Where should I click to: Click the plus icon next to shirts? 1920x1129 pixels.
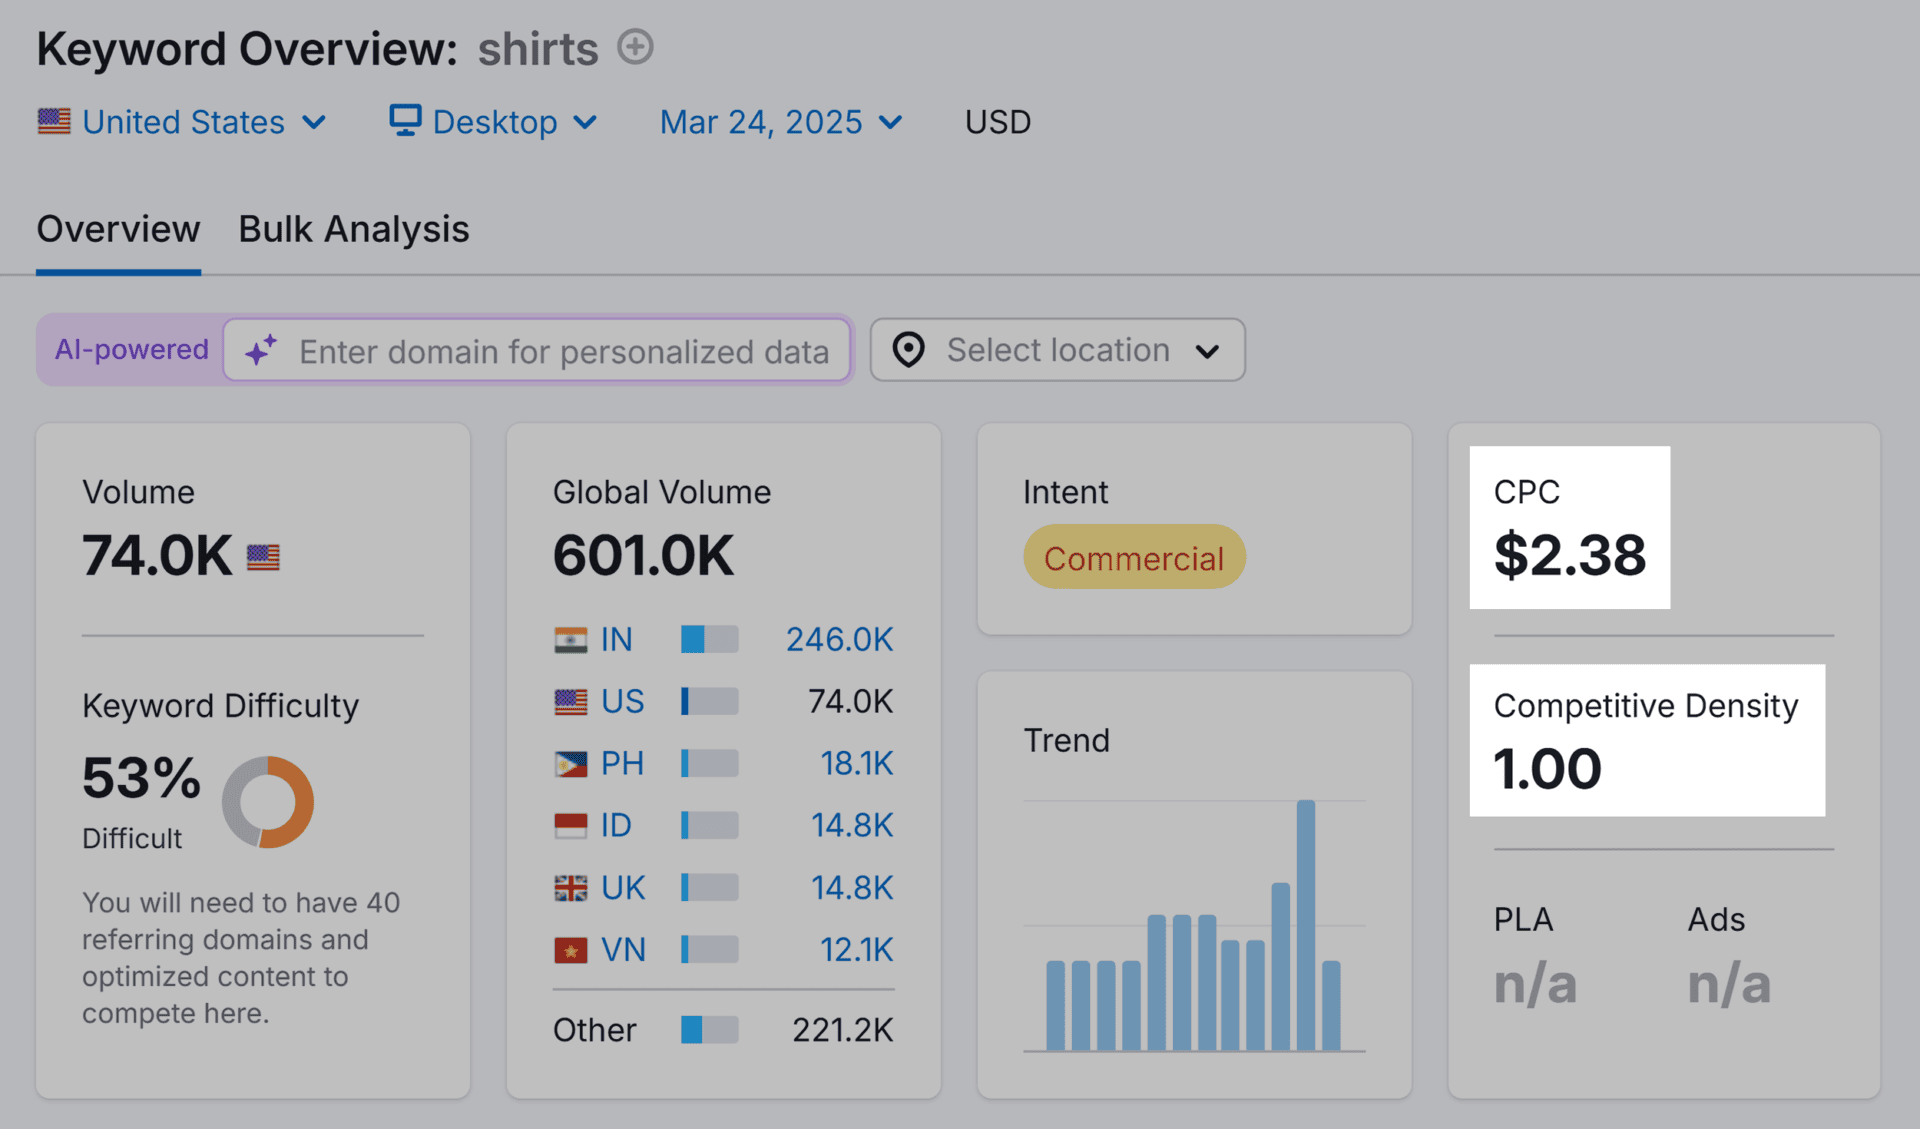(x=635, y=47)
